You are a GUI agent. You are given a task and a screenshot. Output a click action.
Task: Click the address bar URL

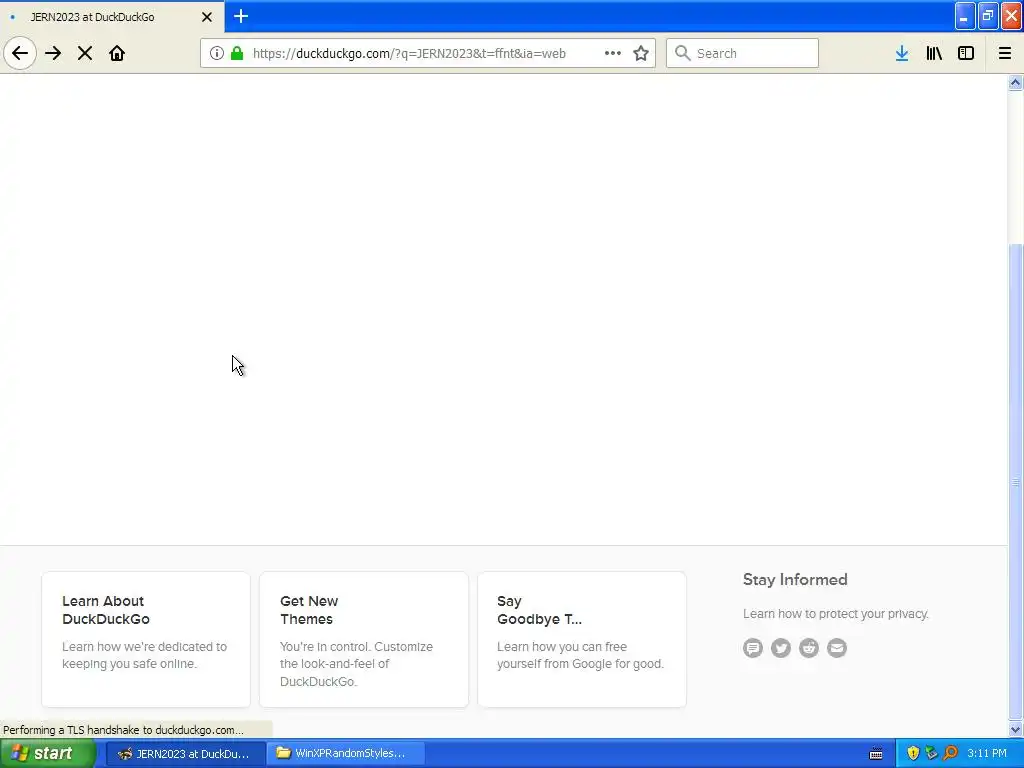[x=409, y=54]
